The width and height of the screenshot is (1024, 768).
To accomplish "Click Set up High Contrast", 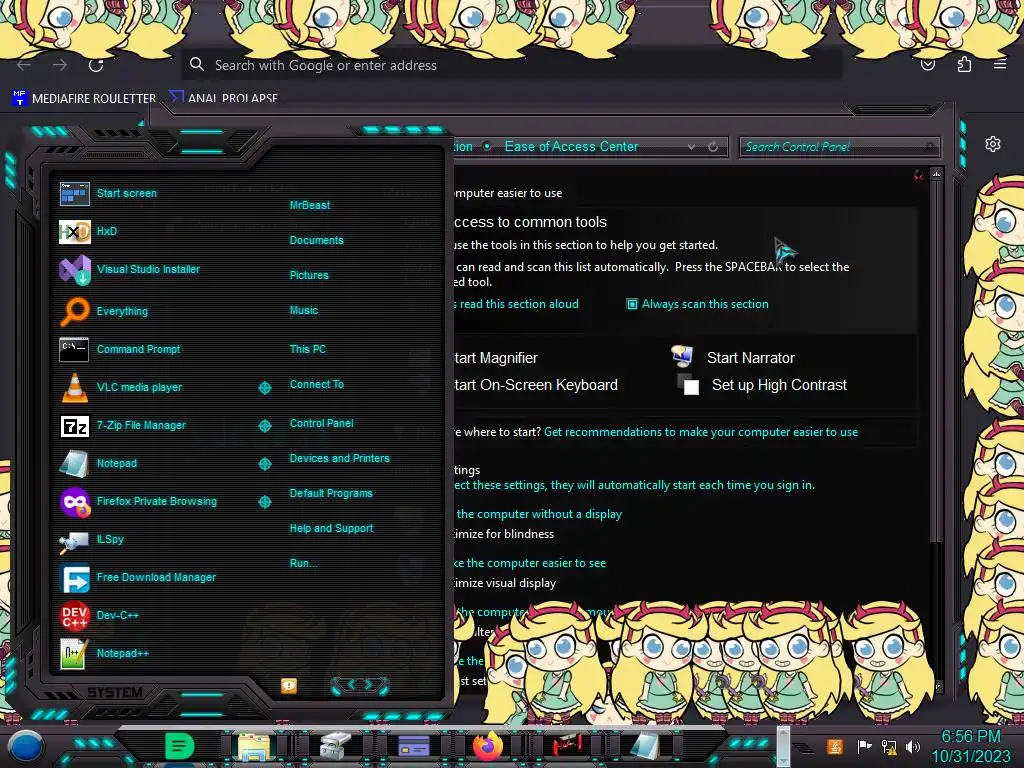I will [779, 385].
